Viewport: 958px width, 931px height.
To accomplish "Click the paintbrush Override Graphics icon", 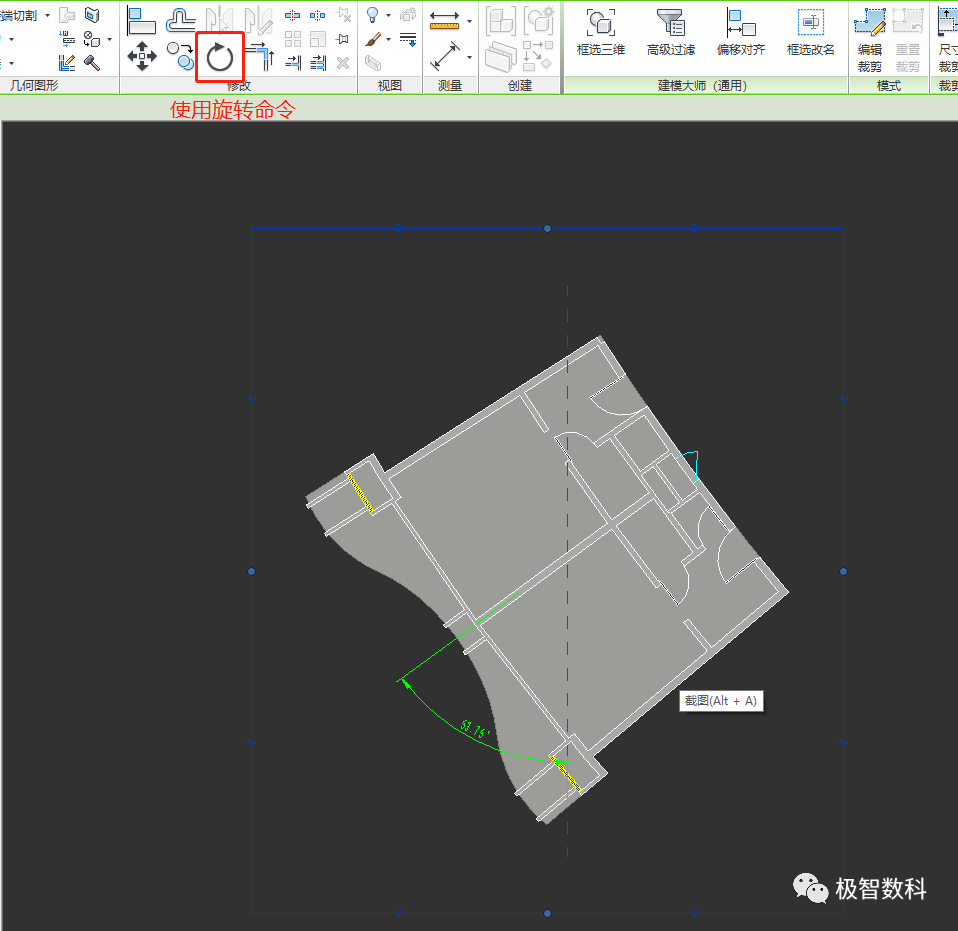I will coord(373,40).
